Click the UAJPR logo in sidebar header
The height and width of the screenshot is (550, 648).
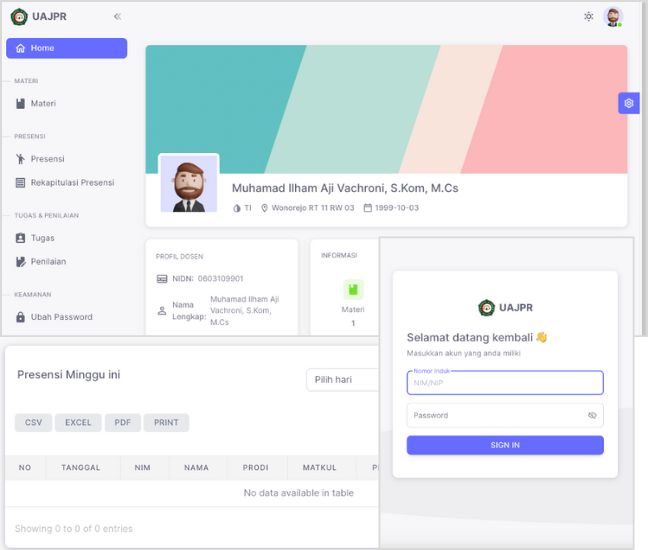pyautogui.click(x=19, y=16)
